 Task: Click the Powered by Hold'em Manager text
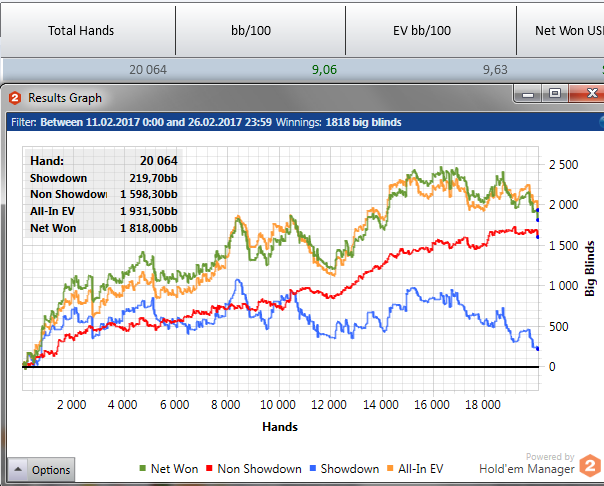tap(527, 464)
